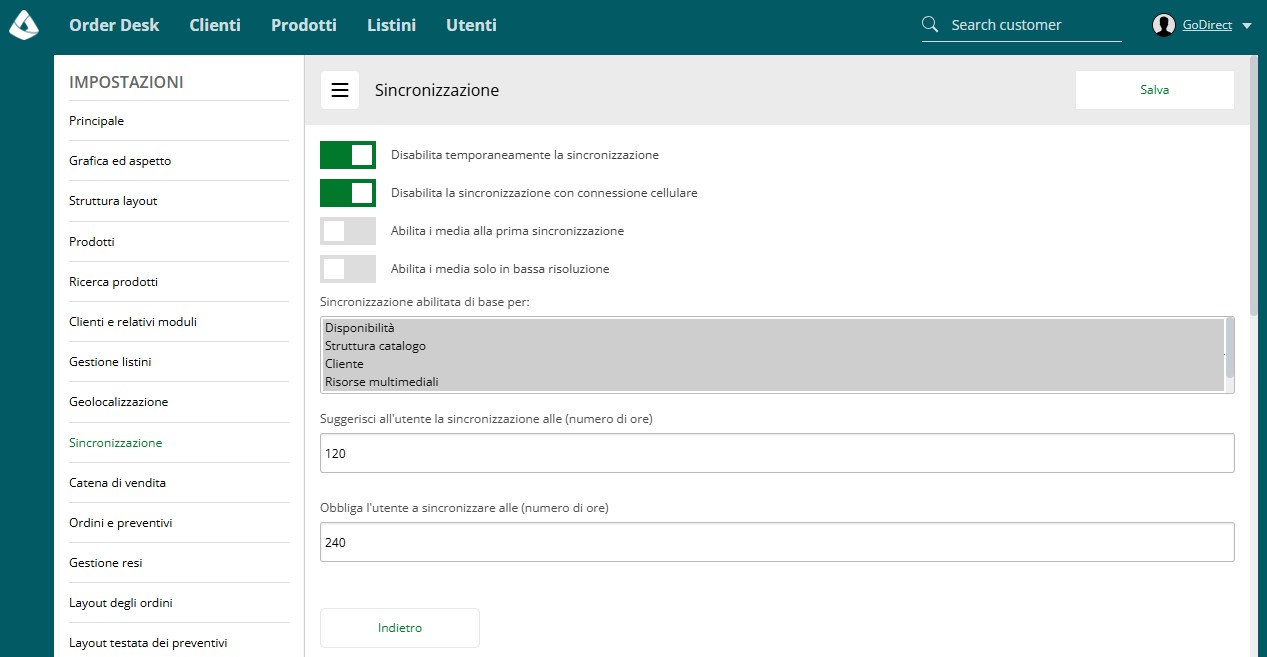Viewport: 1267px width, 657px height.
Task: Expand the GoDirect account dropdown arrow
Action: coord(1247,26)
